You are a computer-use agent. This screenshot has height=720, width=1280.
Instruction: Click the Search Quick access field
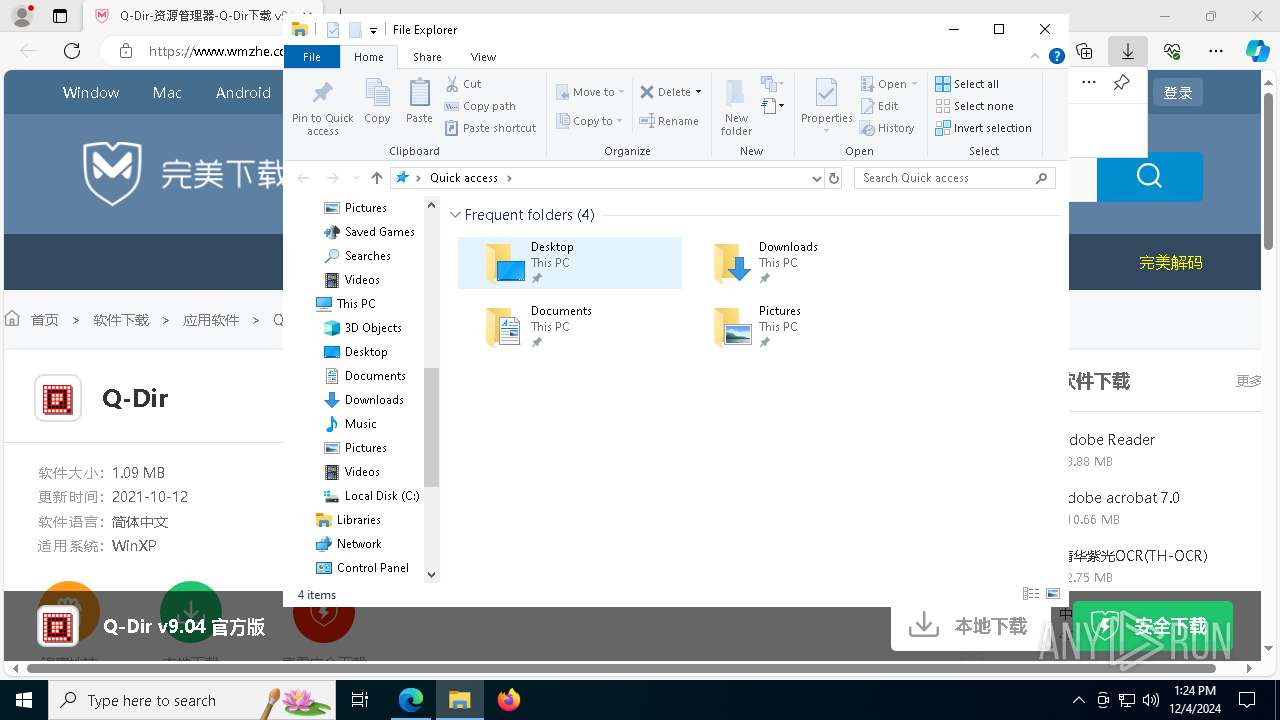(955, 178)
